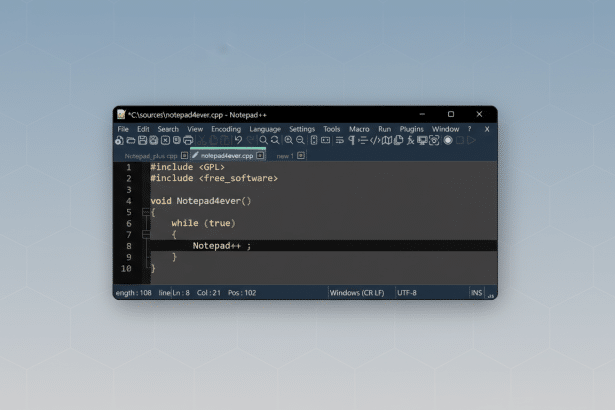
Task: Collapse the fold marker on line 7
Action: (146, 235)
